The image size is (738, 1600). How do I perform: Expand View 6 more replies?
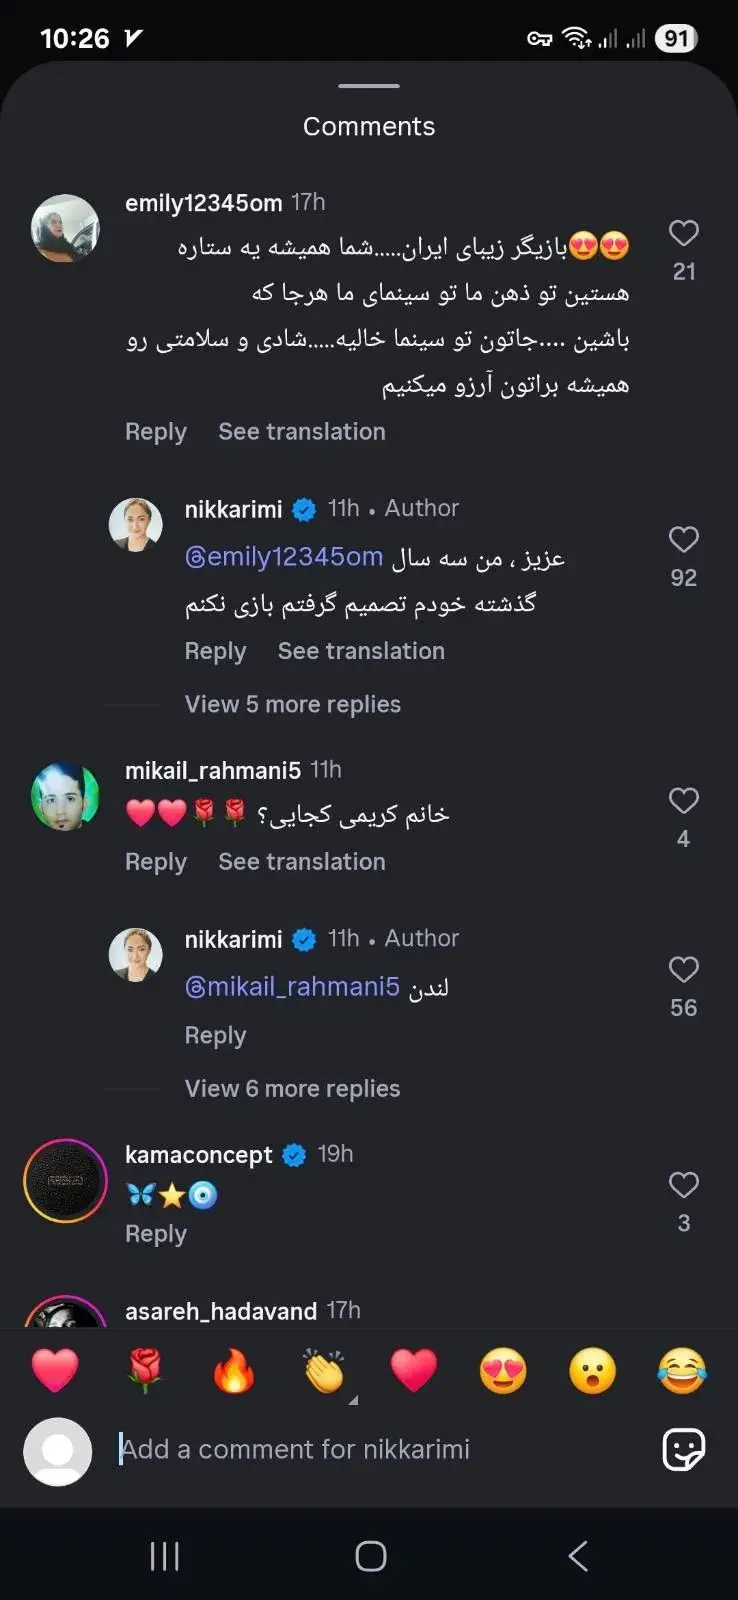coord(292,1088)
